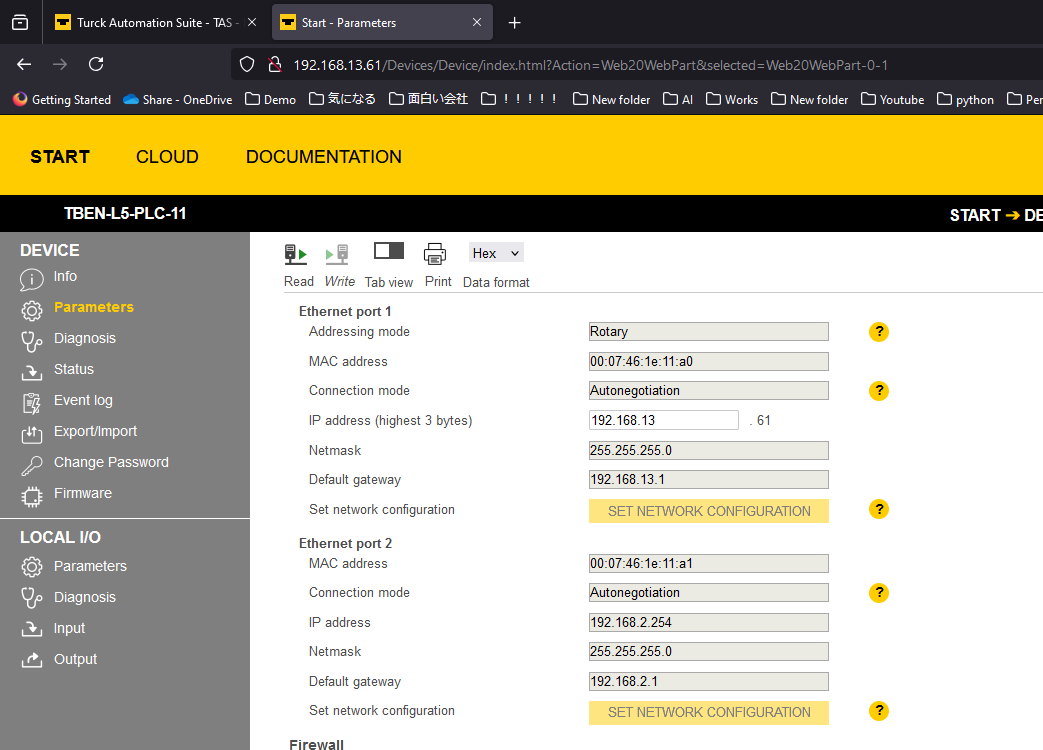Click port 1 MAC address field

[708, 361]
